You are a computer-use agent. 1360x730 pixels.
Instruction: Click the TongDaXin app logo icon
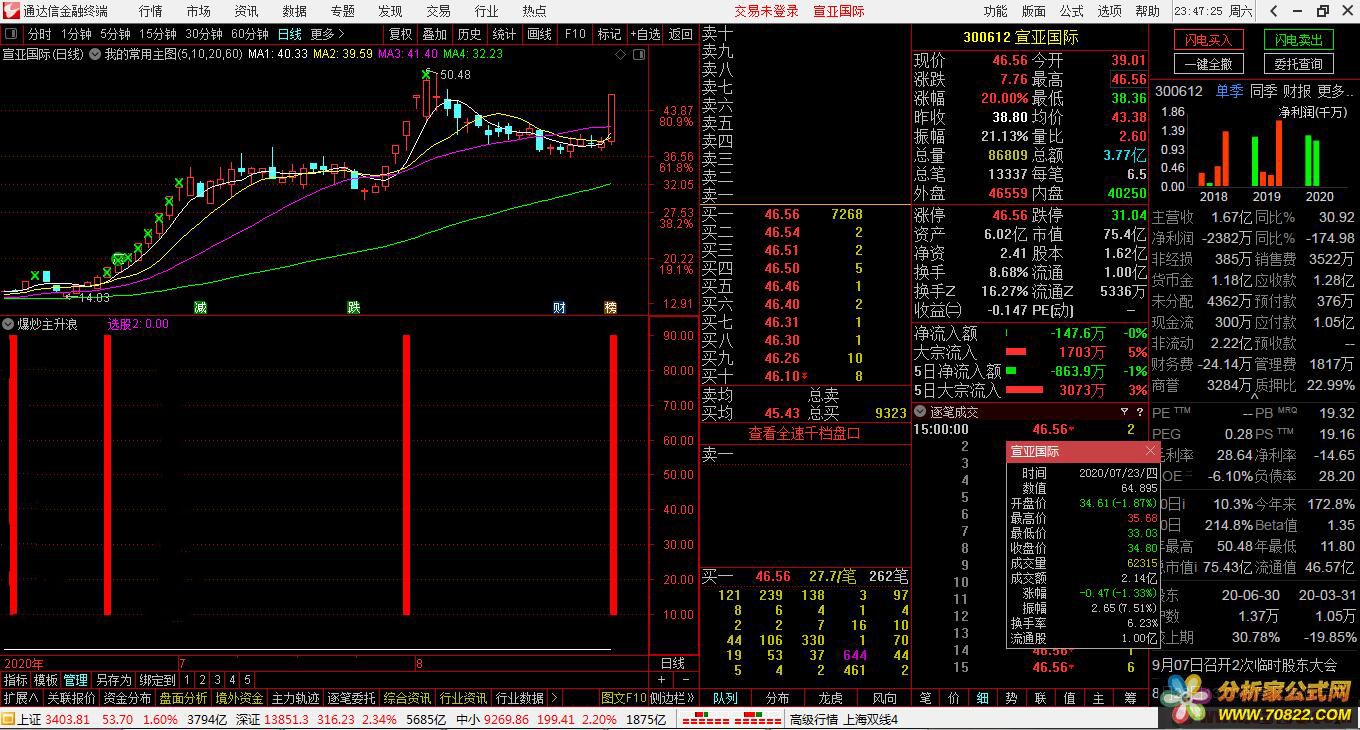click(x=11, y=11)
